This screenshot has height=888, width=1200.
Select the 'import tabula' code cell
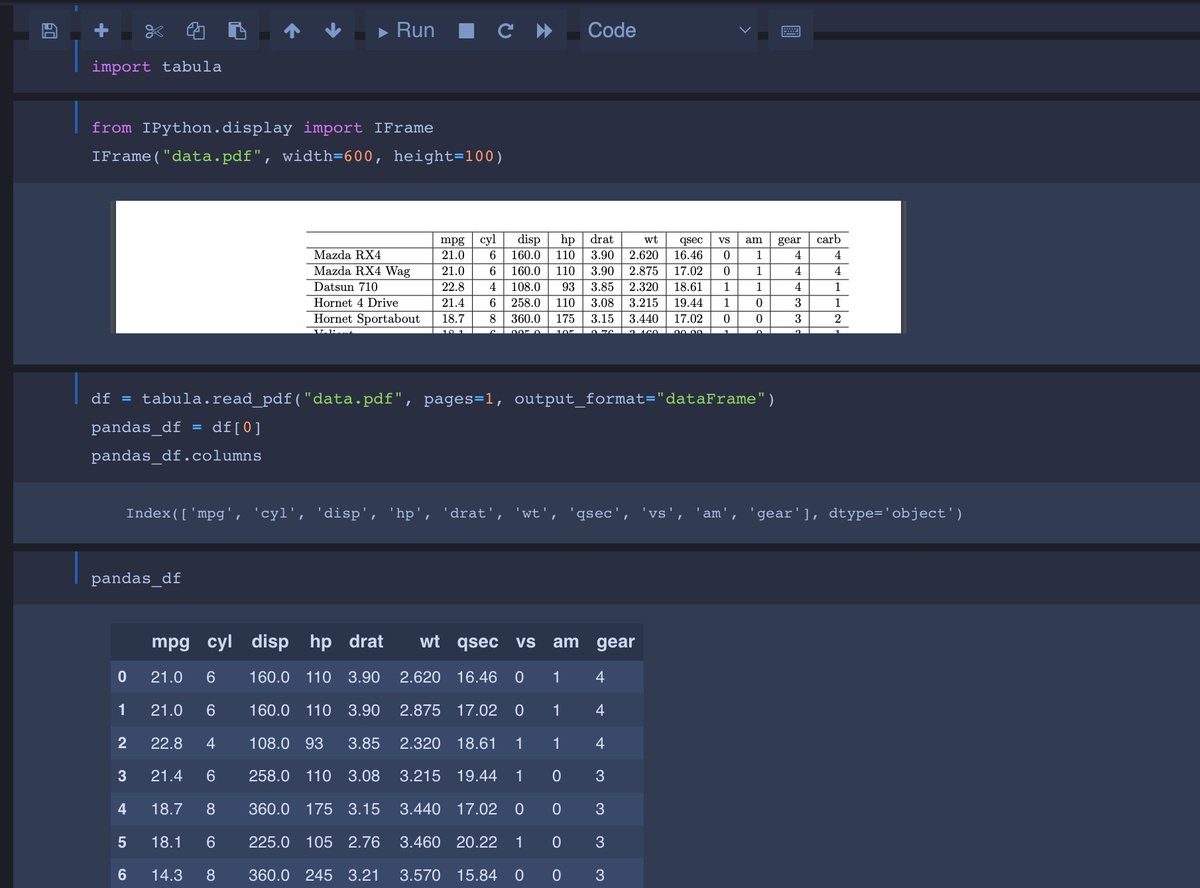pos(606,67)
